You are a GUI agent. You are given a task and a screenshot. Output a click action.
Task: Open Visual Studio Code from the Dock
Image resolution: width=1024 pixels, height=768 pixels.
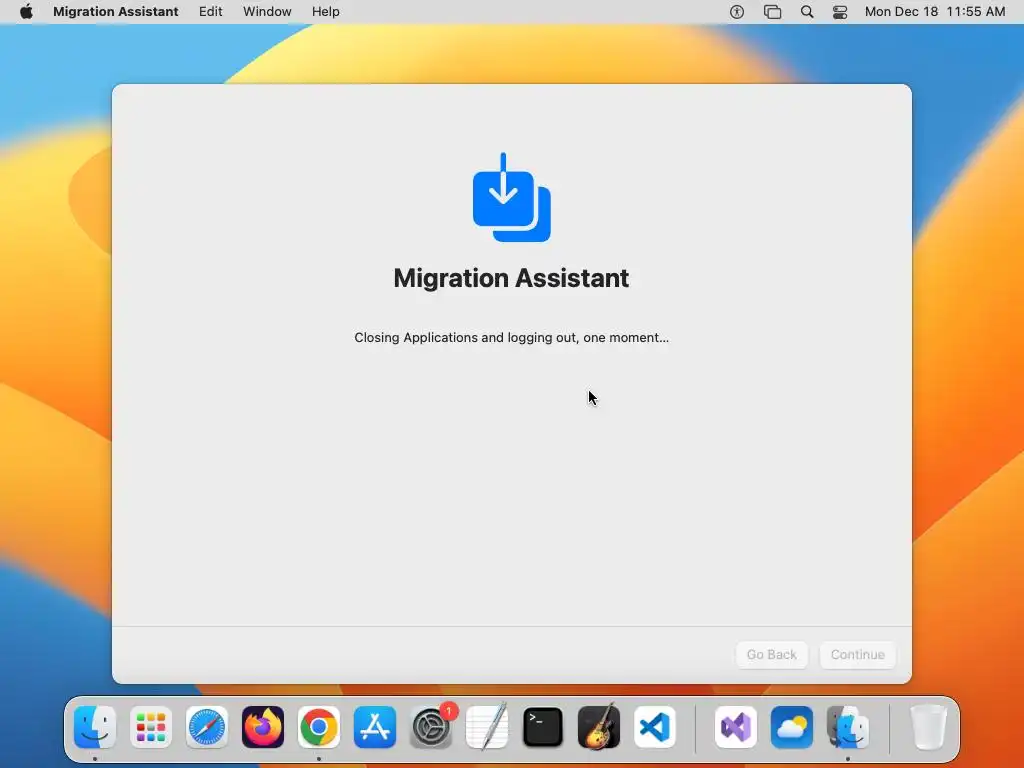coord(655,727)
